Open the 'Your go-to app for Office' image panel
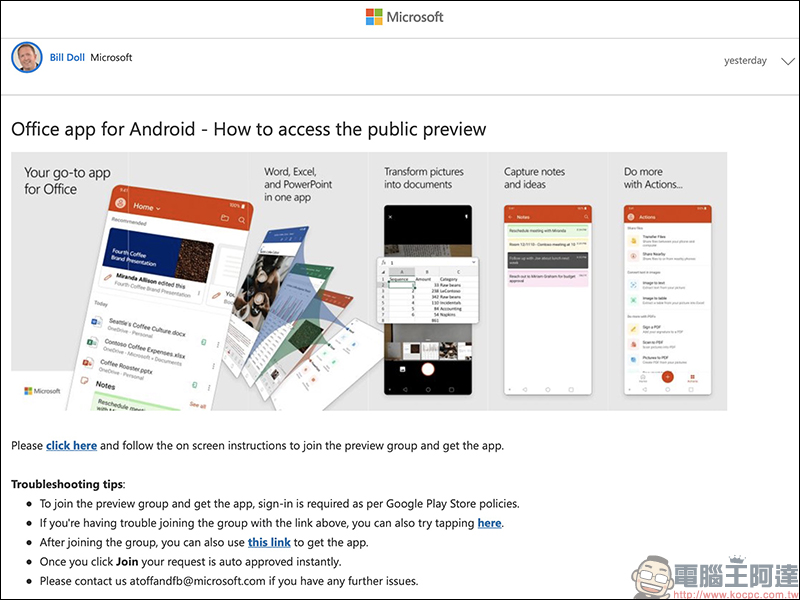Image resolution: width=800 pixels, height=600 pixels. pos(130,281)
